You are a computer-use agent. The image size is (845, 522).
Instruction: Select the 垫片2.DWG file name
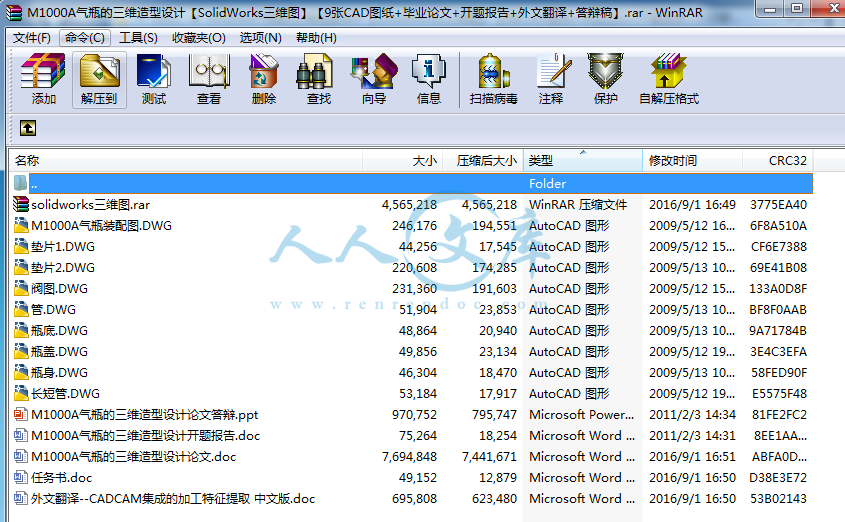click(x=63, y=268)
